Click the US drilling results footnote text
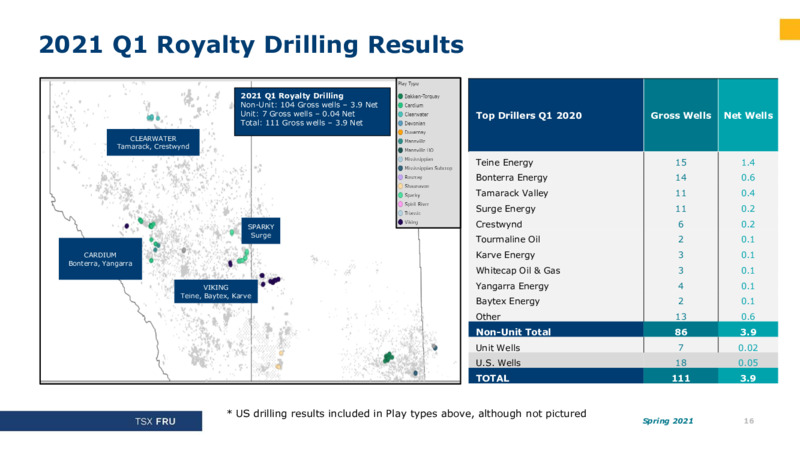Screen dimensions: 800x450 pyautogui.click(x=407, y=413)
